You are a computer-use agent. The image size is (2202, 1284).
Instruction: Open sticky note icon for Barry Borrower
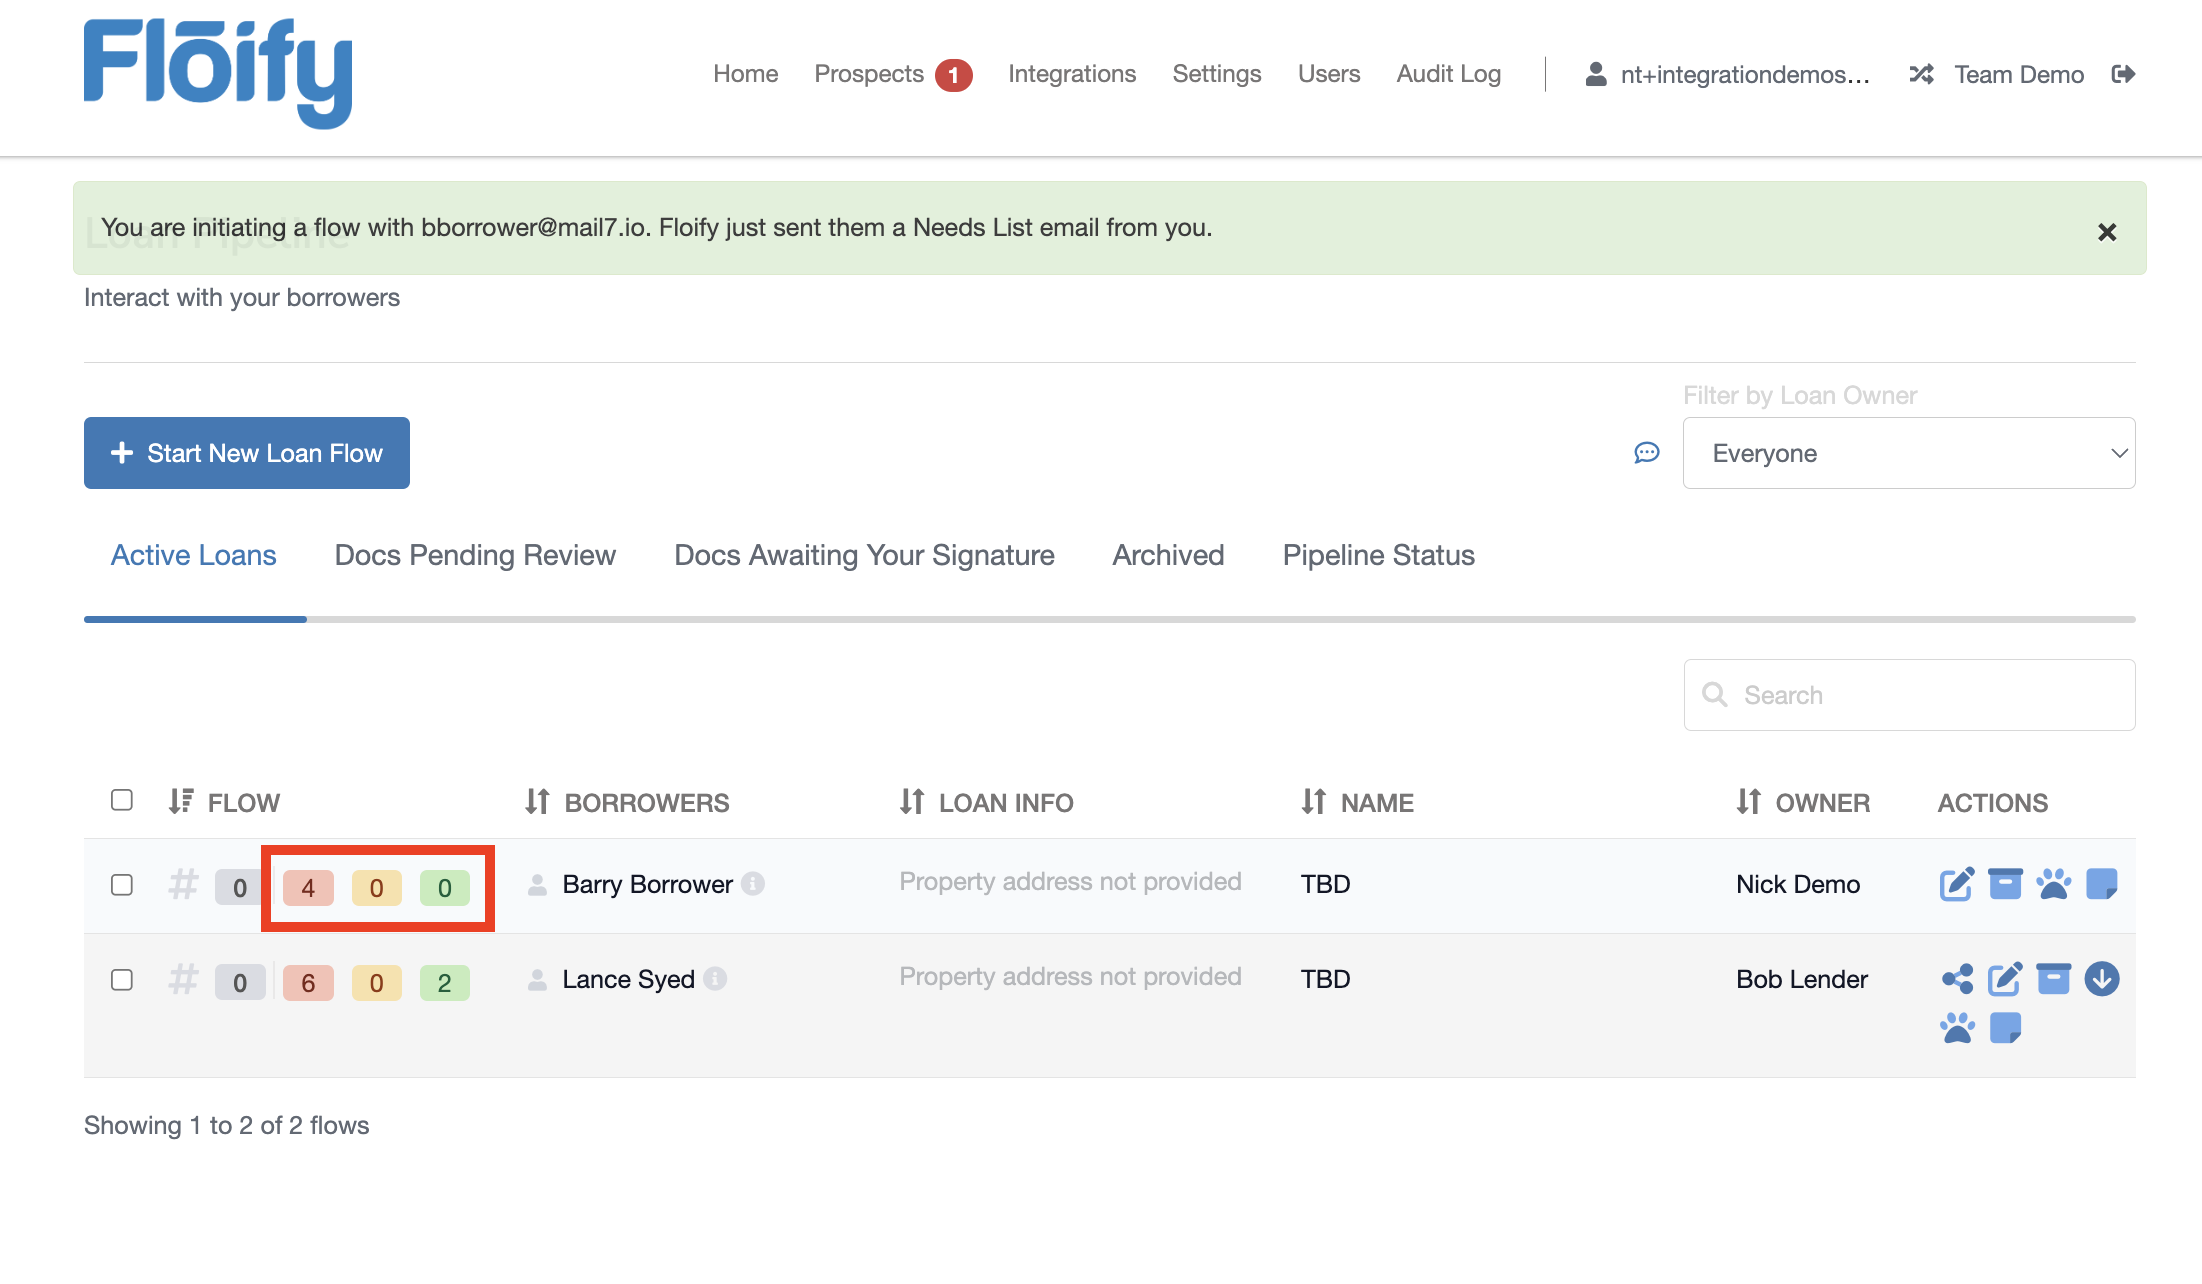click(x=2101, y=884)
